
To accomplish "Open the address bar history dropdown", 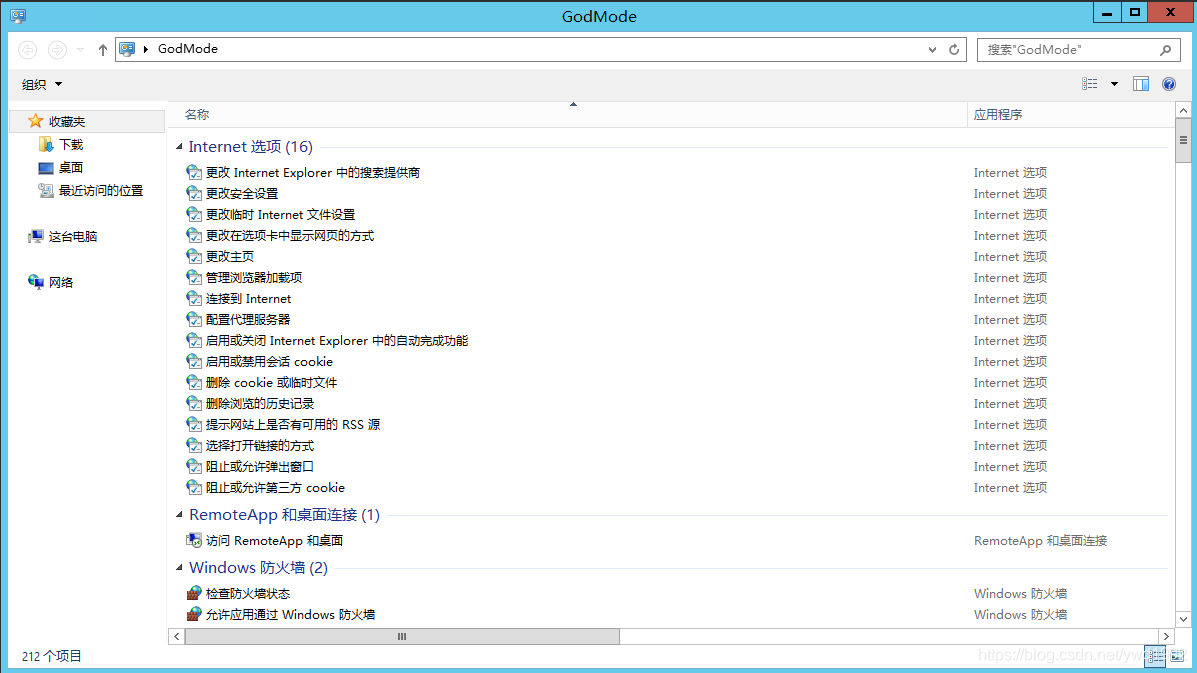I will tap(932, 50).
